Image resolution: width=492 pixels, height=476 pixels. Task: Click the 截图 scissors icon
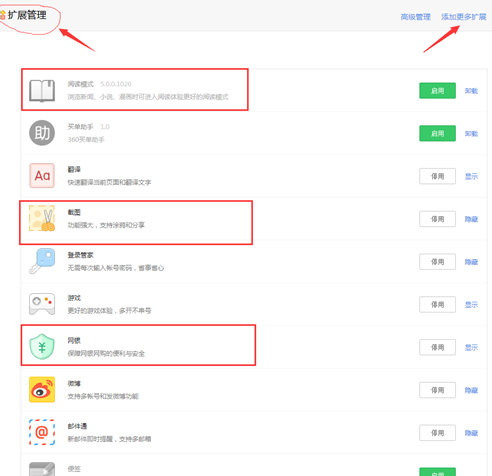tap(42, 218)
